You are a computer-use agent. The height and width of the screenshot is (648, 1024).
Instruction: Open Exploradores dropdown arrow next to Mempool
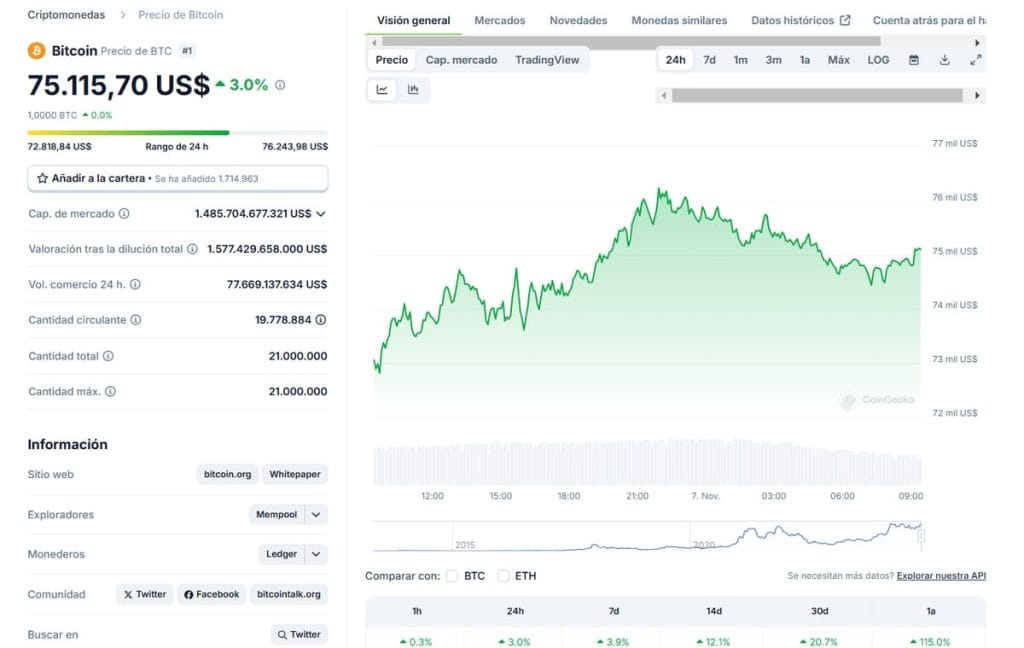click(x=316, y=515)
